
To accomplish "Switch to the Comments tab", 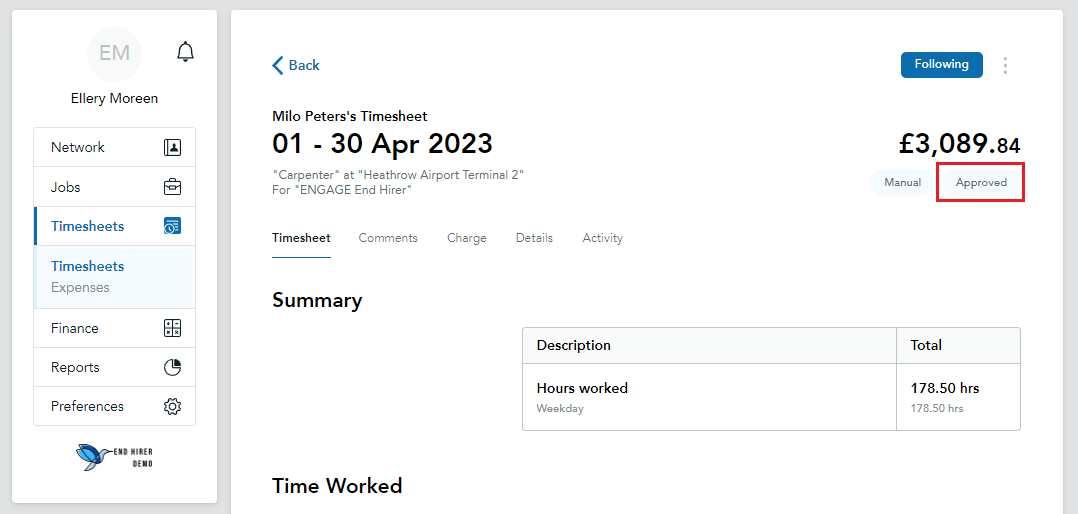I will click(x=388, y=238).
